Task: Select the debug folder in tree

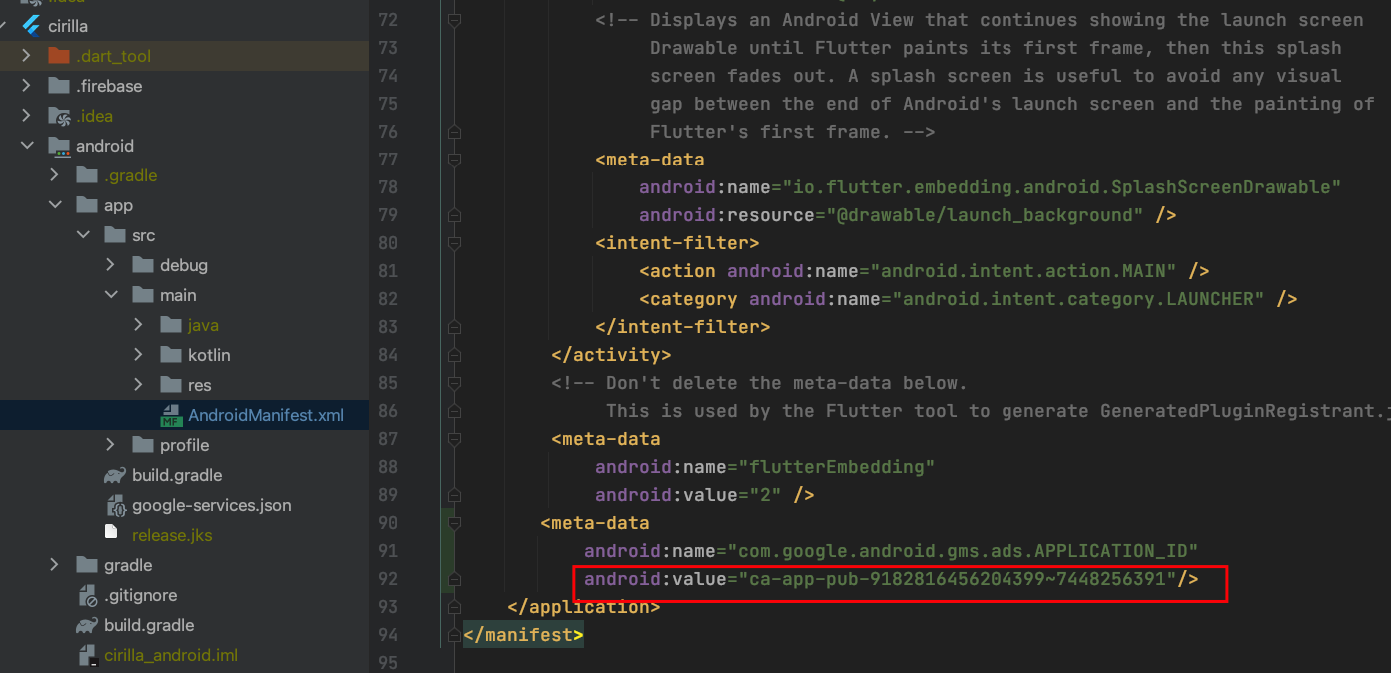Action: 183,265
